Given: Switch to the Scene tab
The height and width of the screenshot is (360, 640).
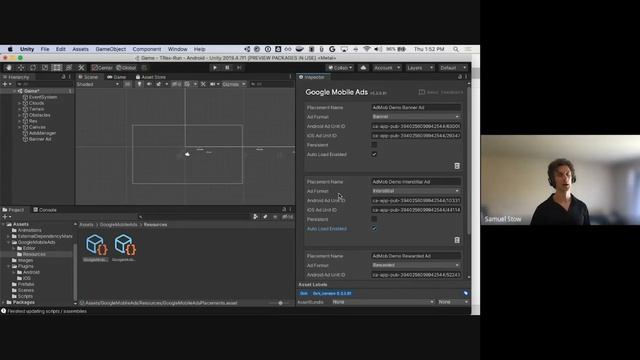Looking at the screenshot, I should pos(89,77).
